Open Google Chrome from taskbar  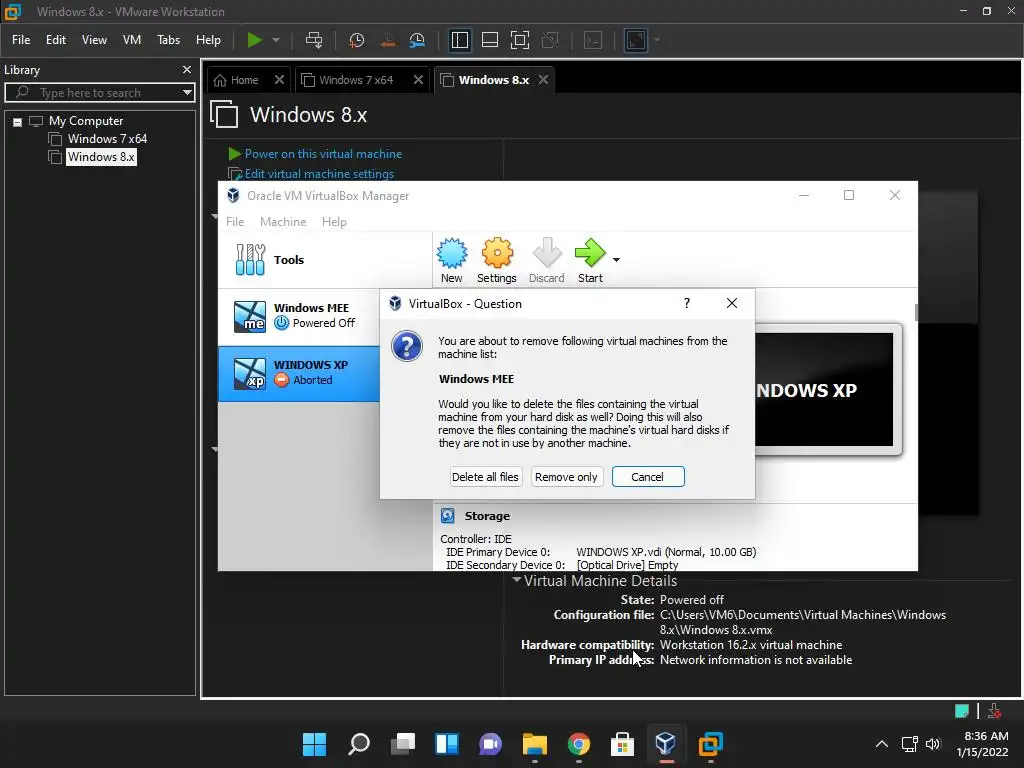coord(579,744)
